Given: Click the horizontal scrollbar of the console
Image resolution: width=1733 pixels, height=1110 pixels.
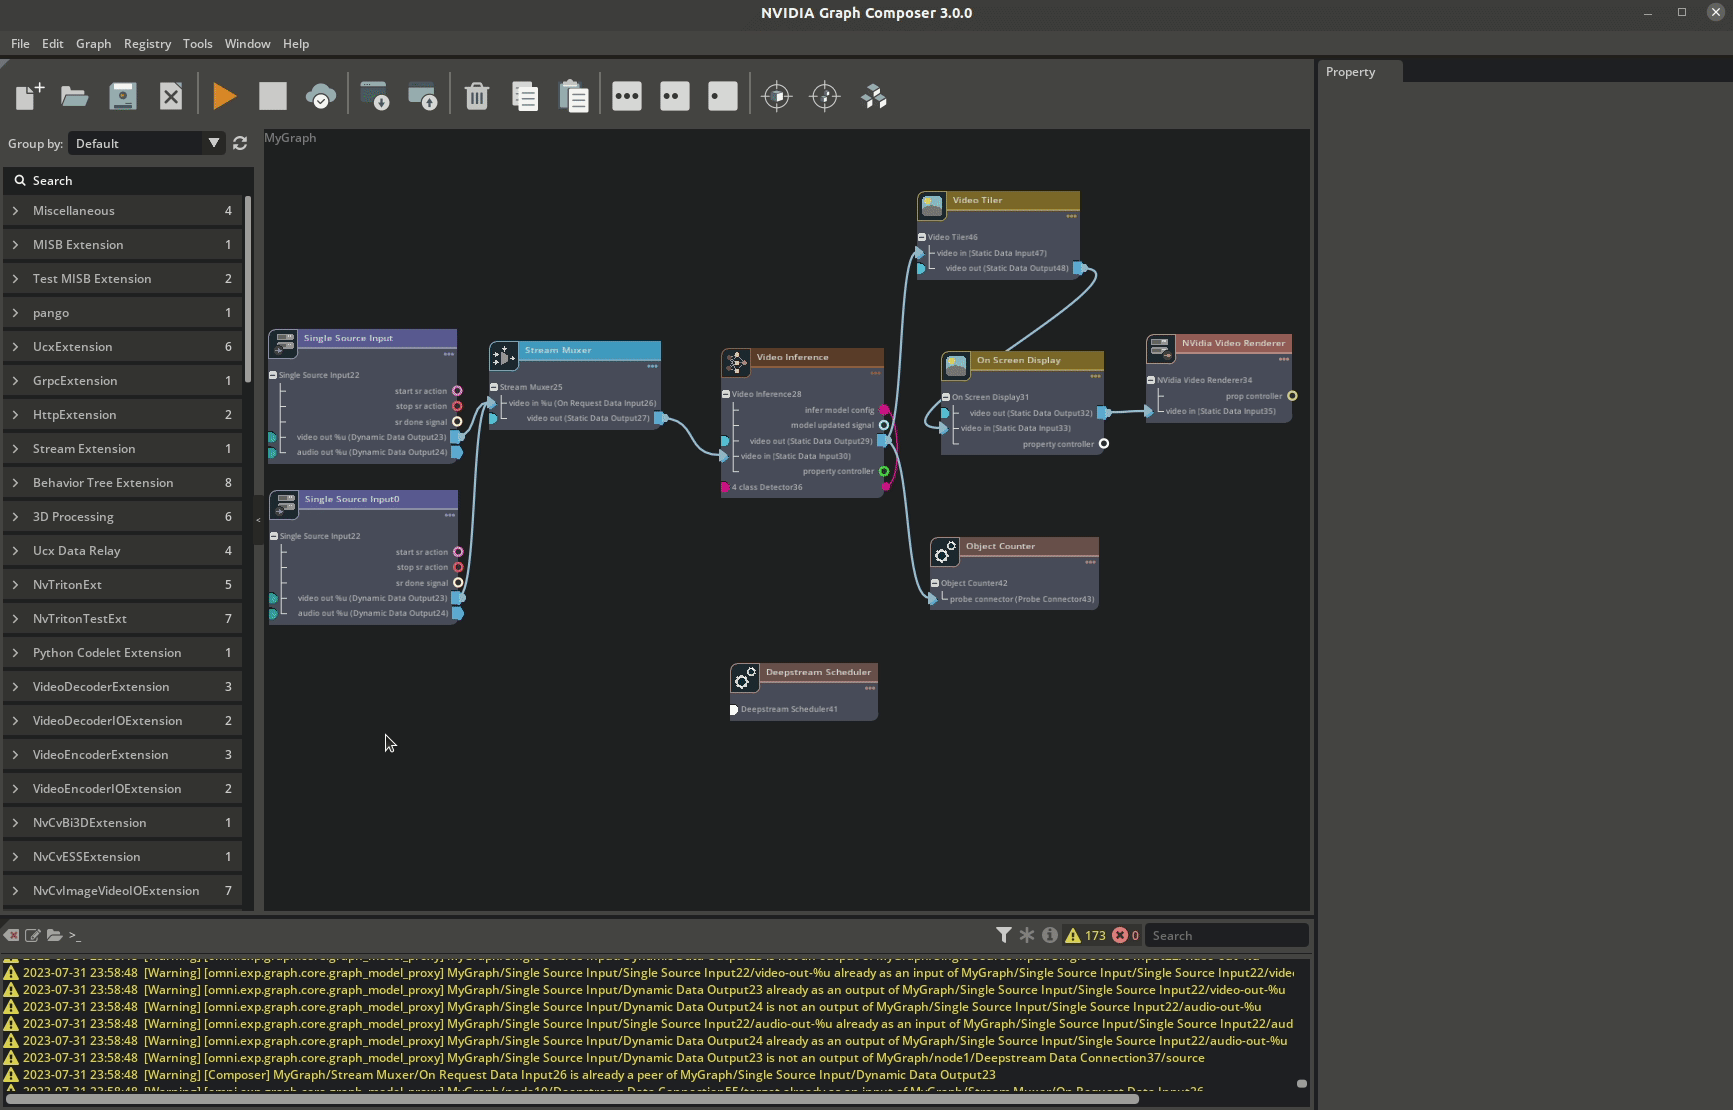Looking at the screenshot, I should point(572,1099).
